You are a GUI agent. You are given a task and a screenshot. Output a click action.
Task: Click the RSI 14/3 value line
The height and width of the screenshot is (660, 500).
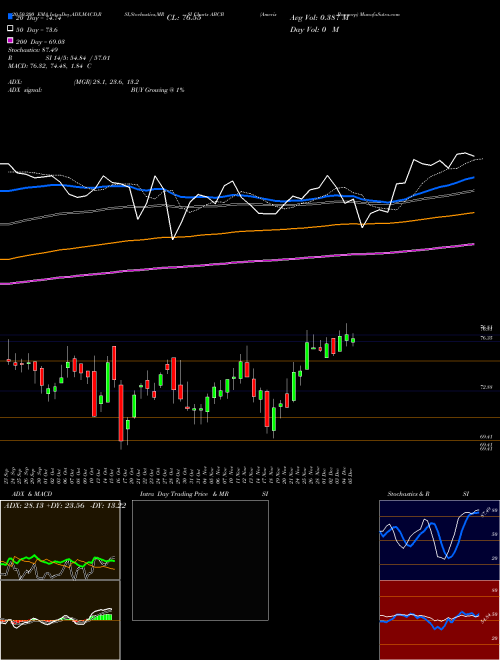[59, 58]
